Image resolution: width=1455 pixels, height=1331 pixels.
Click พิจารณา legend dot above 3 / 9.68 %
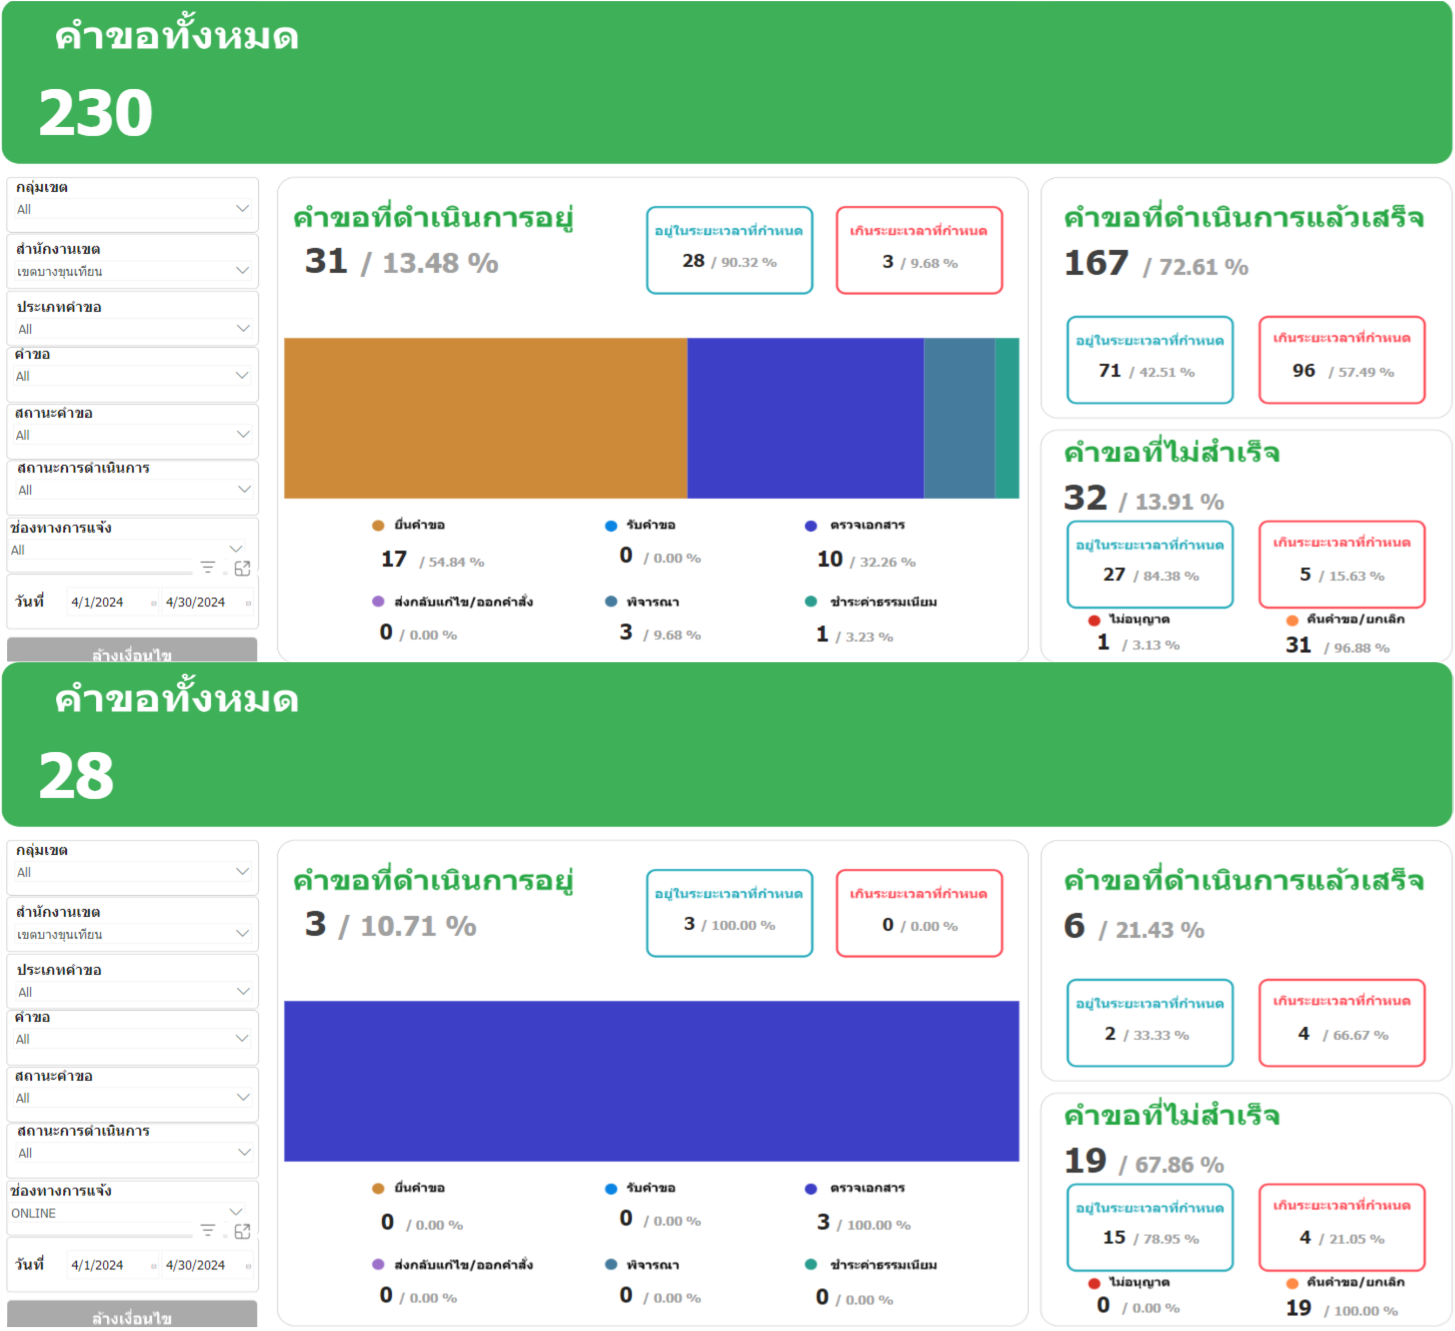tap(611, 601)
